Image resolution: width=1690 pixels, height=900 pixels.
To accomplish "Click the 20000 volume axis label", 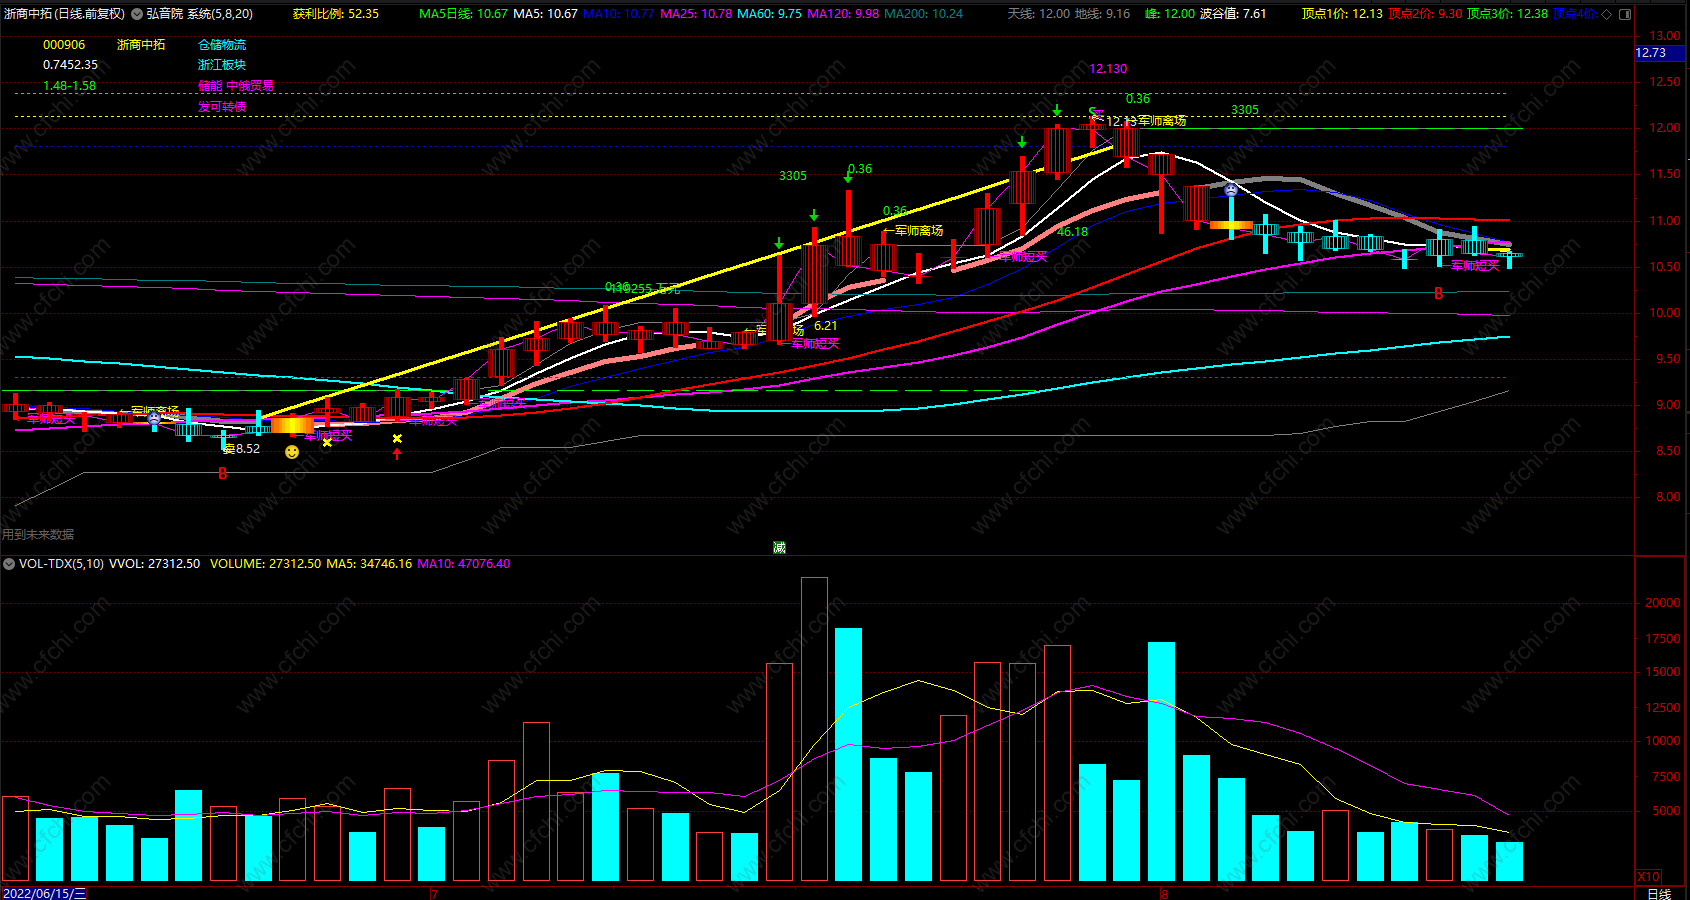I will [1663, 603].
